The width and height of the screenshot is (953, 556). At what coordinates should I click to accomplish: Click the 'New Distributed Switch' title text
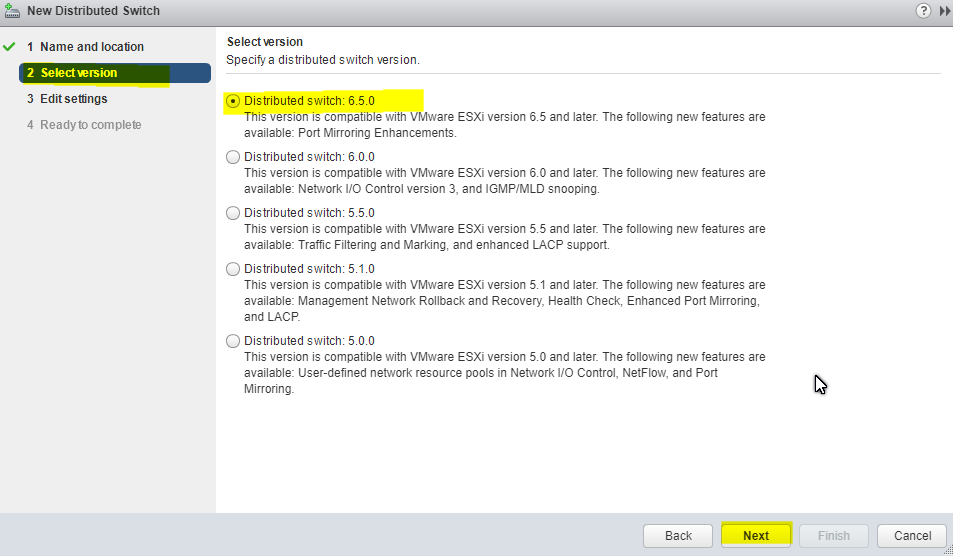coord(94,11)
